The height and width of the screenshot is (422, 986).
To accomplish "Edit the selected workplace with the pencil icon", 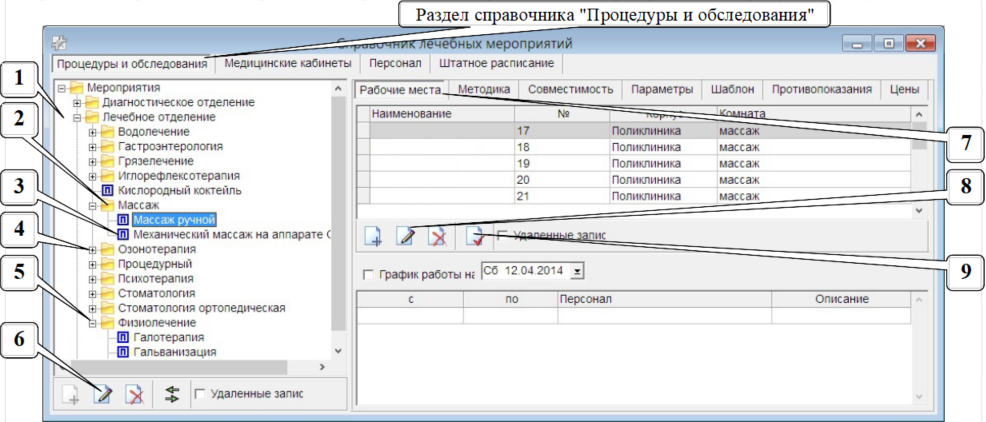I will [x=406, y=236].
